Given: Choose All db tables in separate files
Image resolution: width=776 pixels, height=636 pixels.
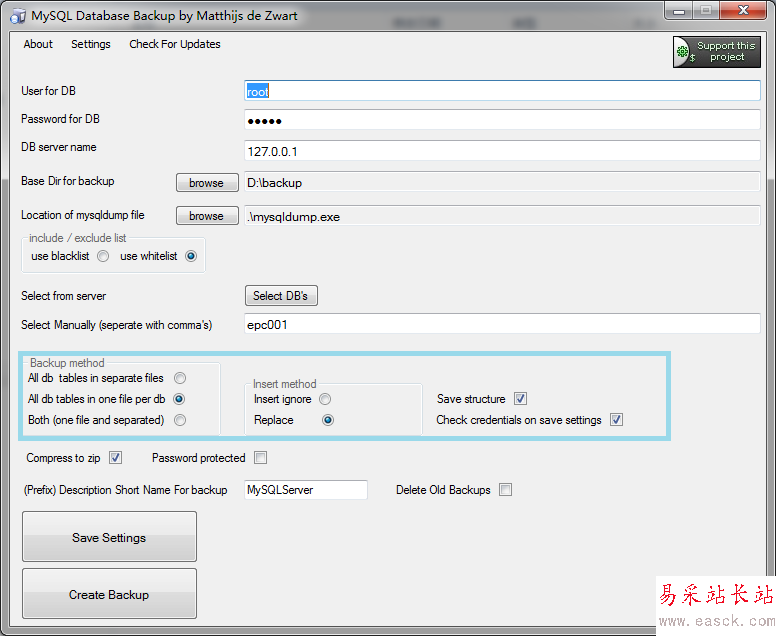Looking at the screenshot, I should tap(180, 378).
